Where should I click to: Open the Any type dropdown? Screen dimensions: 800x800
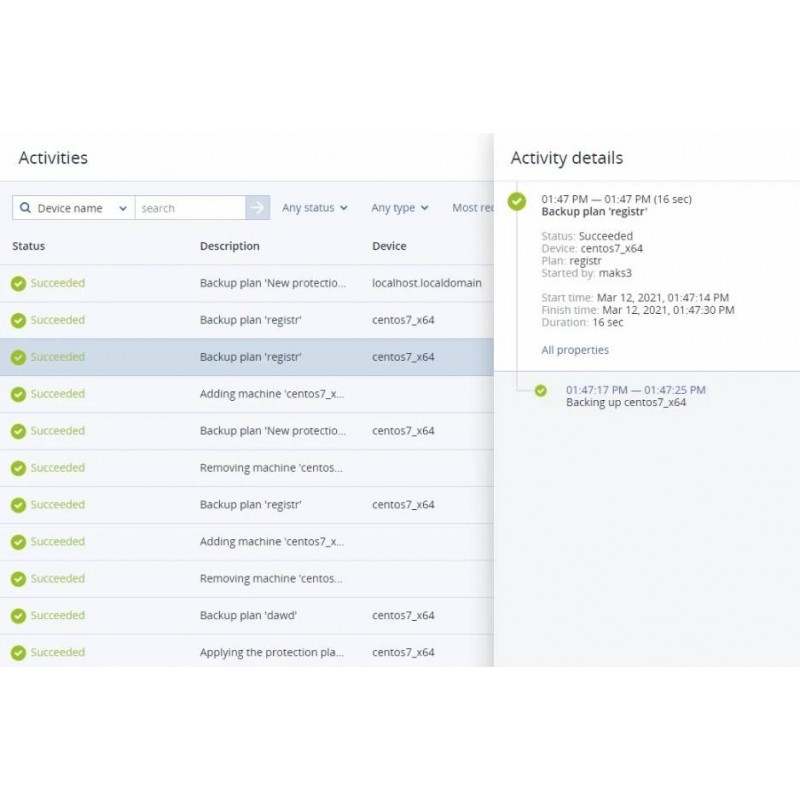399,208
